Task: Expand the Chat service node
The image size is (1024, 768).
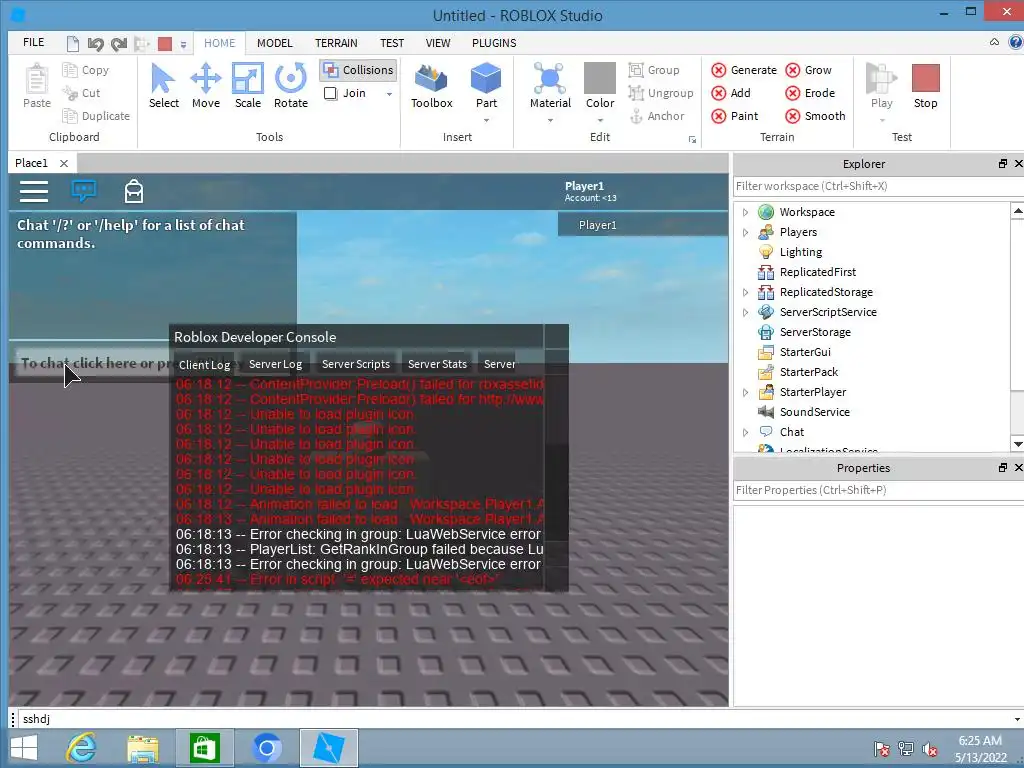Action: point(745,432)
